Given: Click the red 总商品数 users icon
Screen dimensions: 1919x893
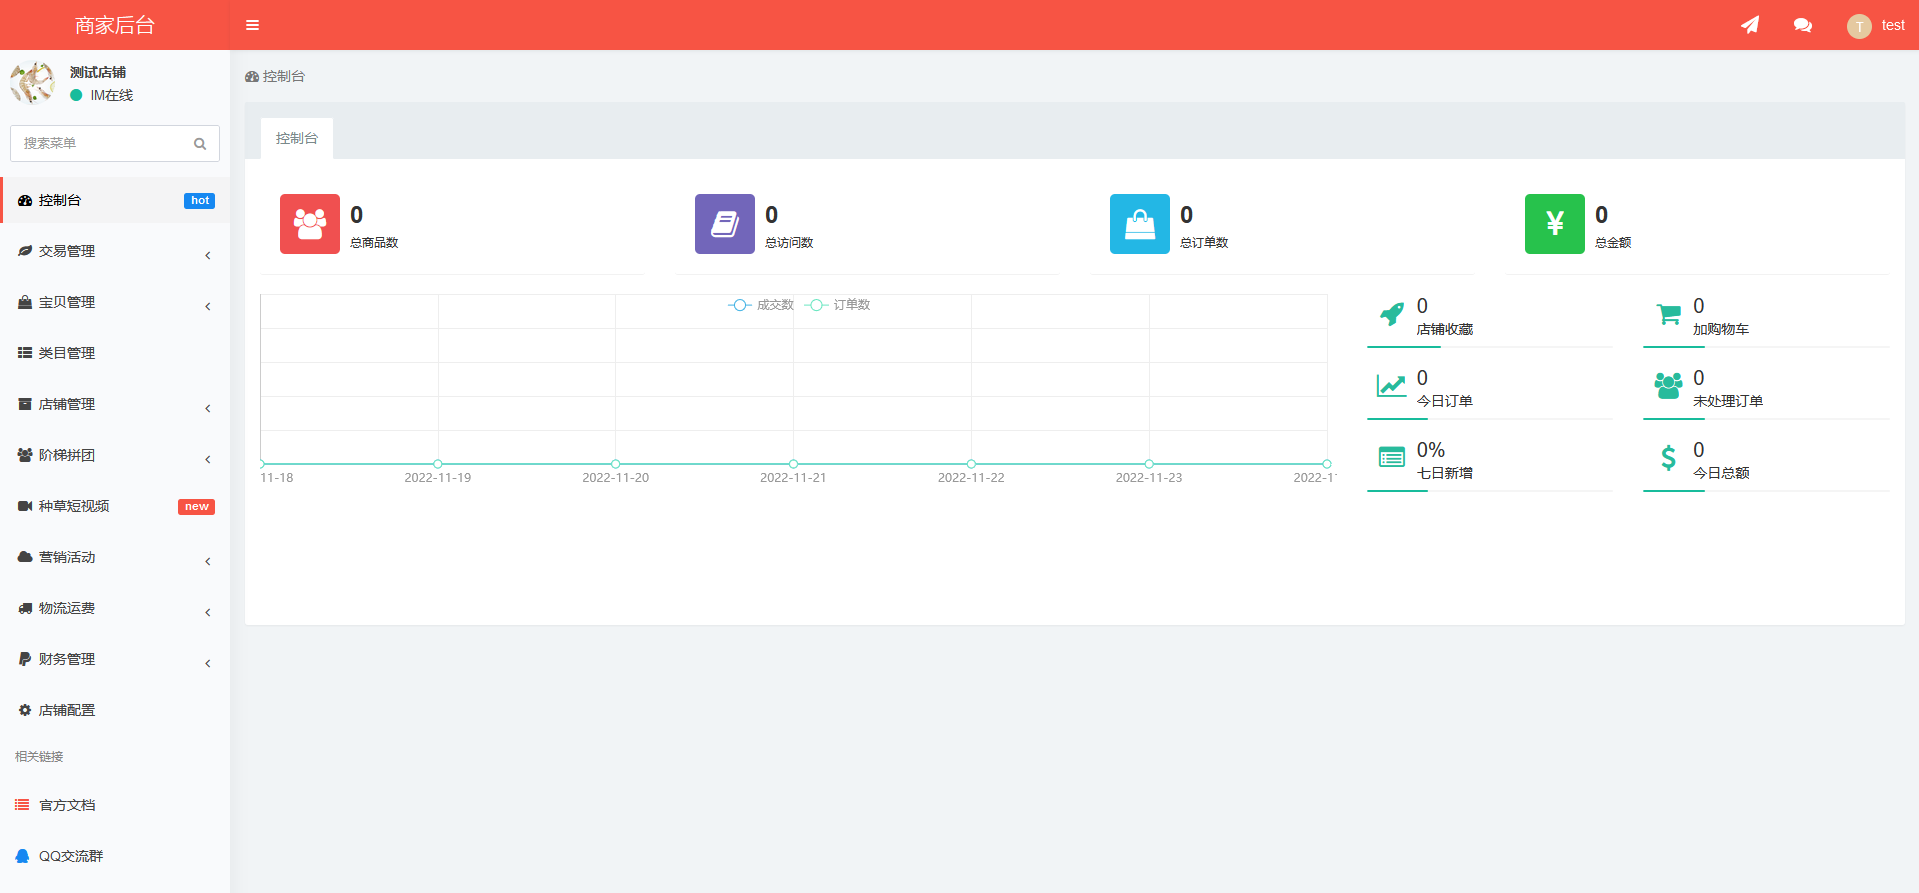Looking at the screenshot, I should point(310,224).
